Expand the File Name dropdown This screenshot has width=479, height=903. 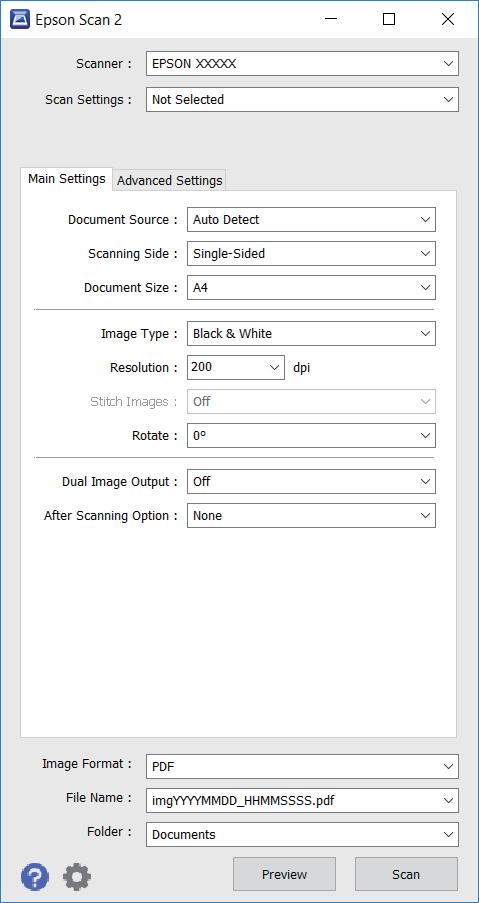click(302, 800)
